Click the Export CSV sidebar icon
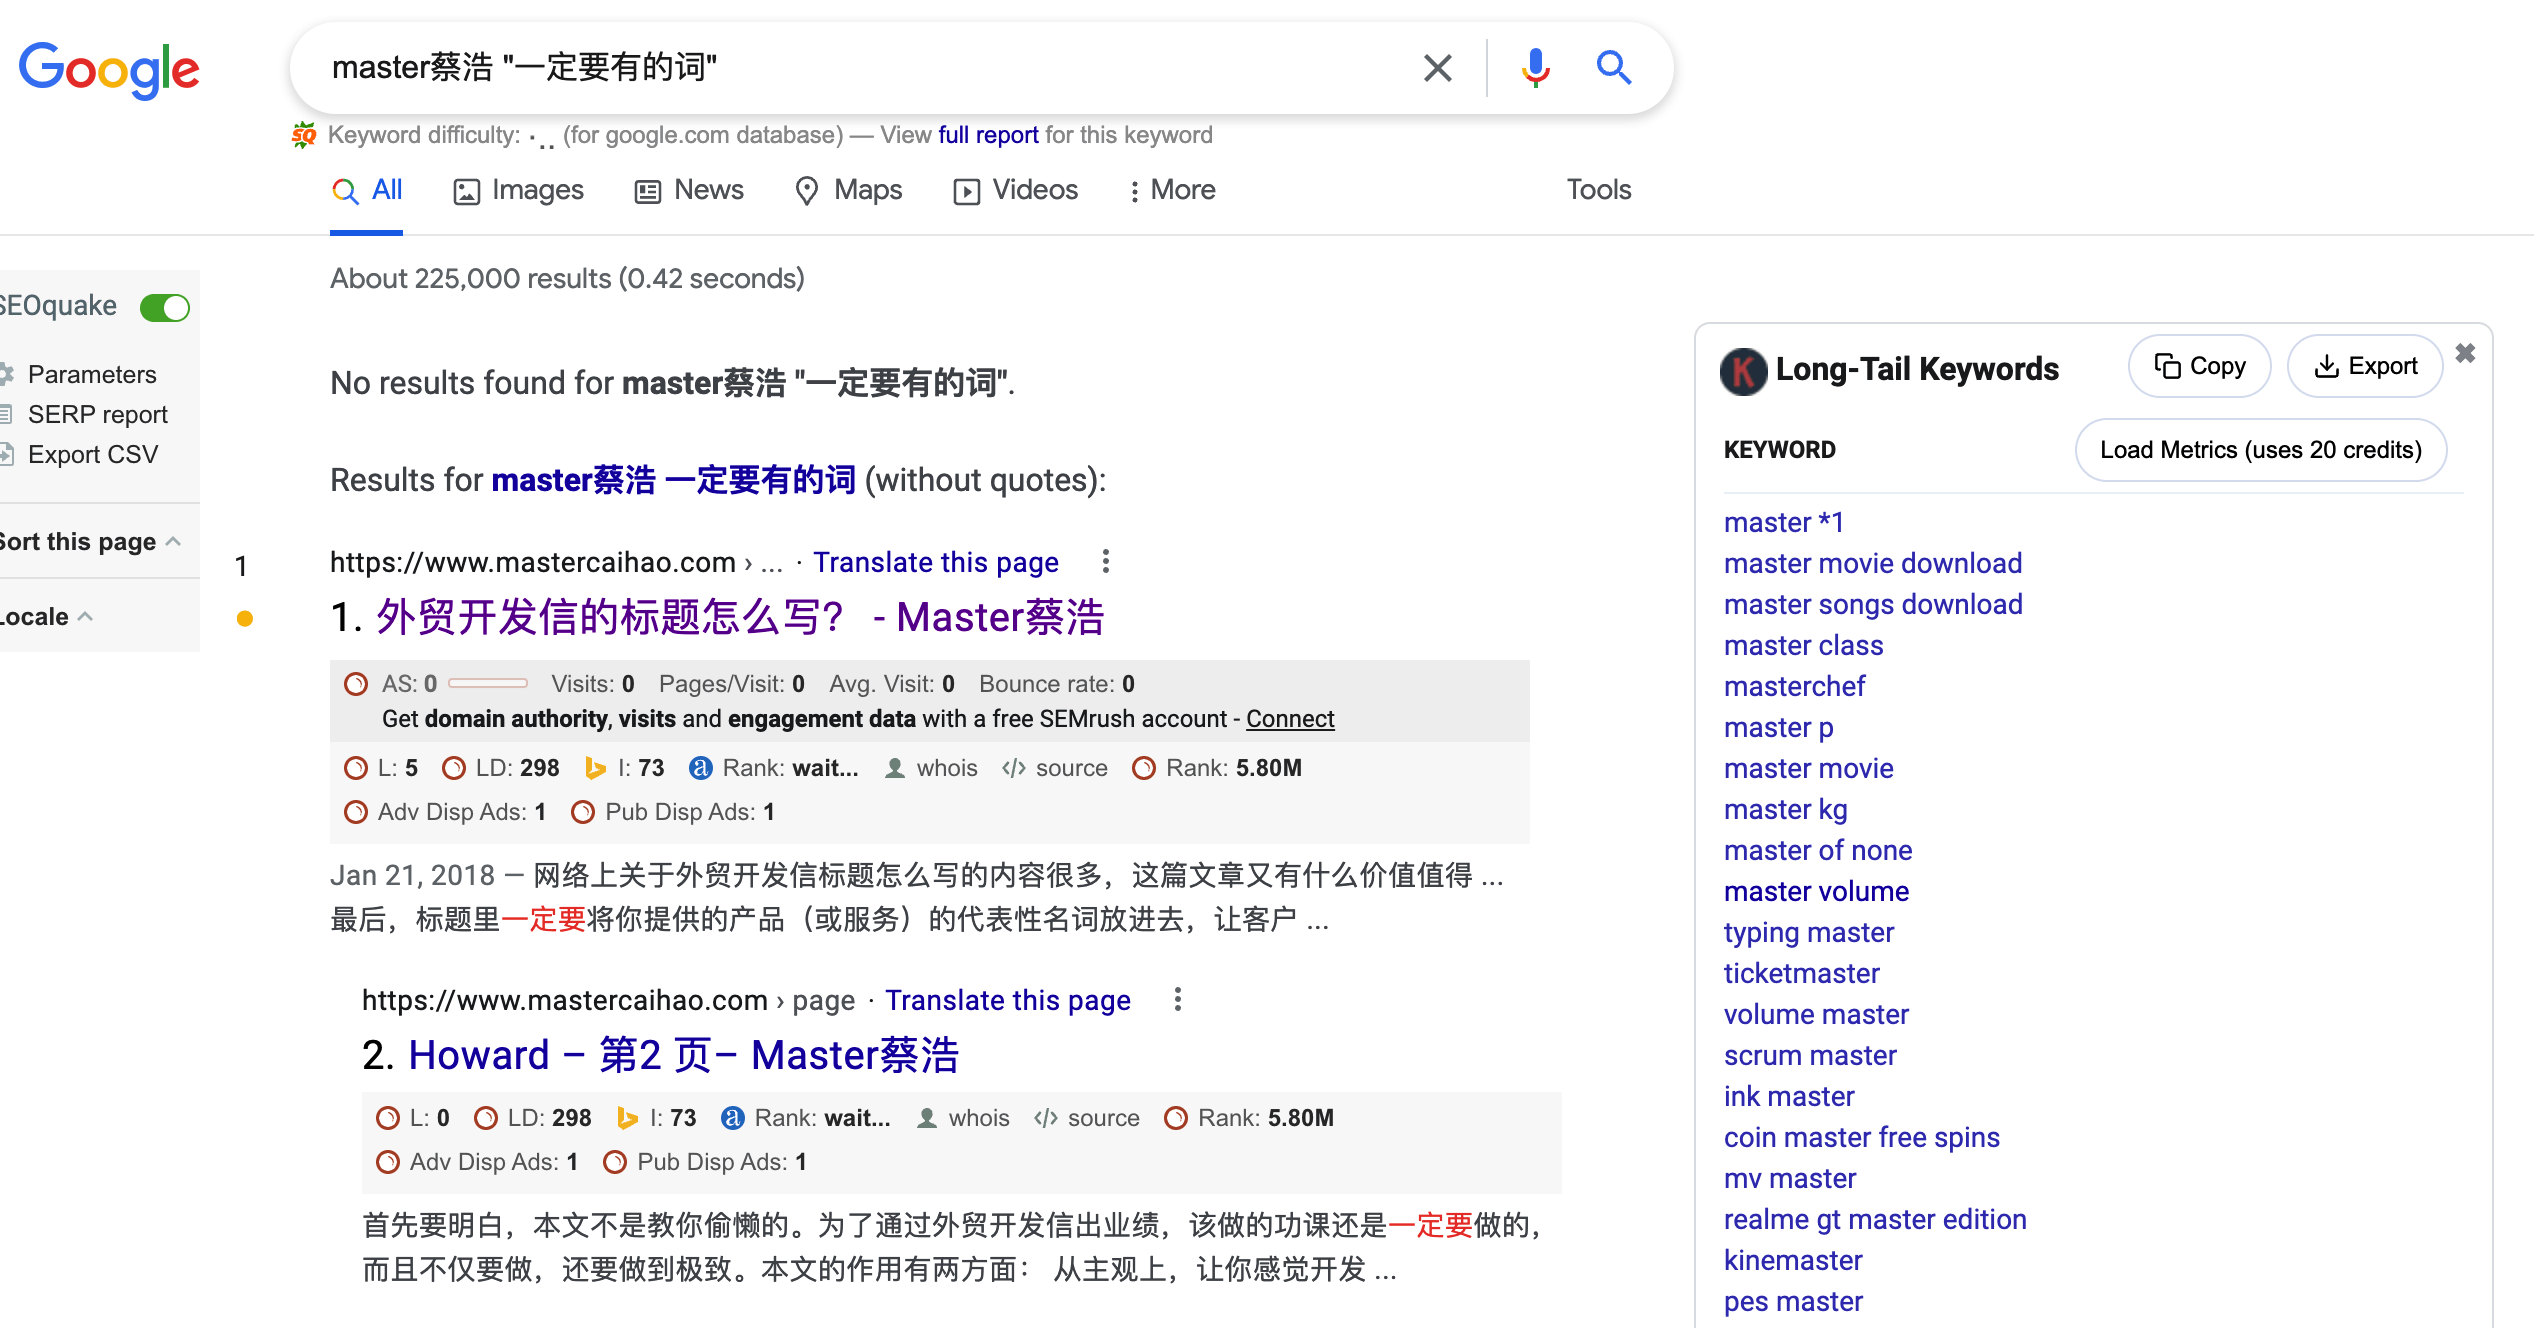 point(6,454)
